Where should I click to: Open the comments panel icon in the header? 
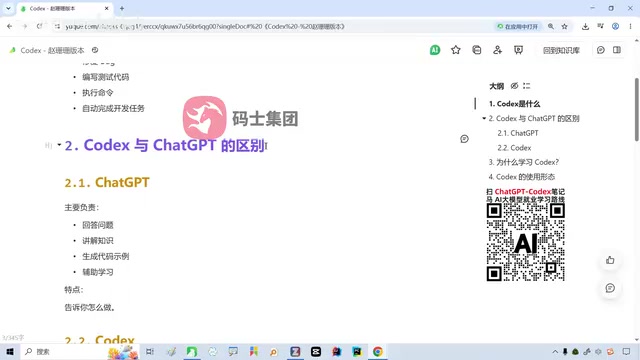(x=600, y=50)
